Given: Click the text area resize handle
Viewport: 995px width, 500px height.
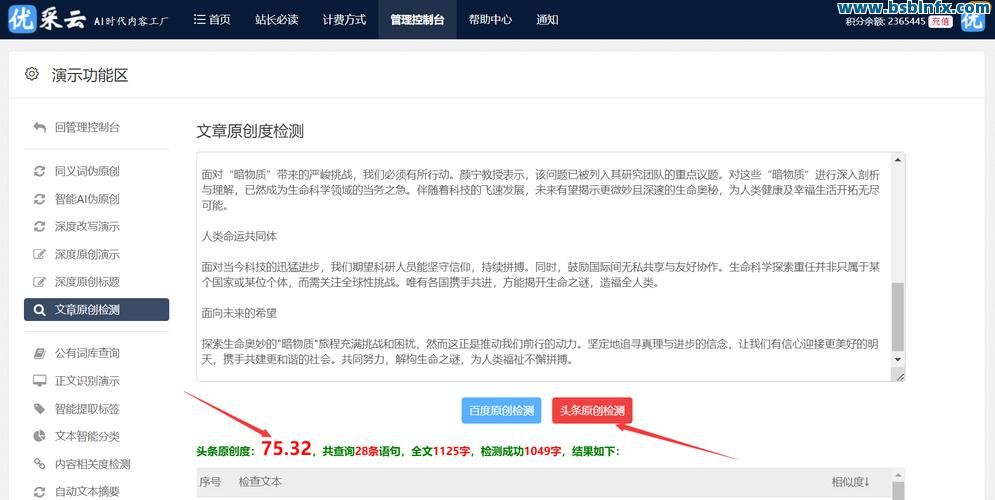Looking at the screenshot, I should (900, 376).
